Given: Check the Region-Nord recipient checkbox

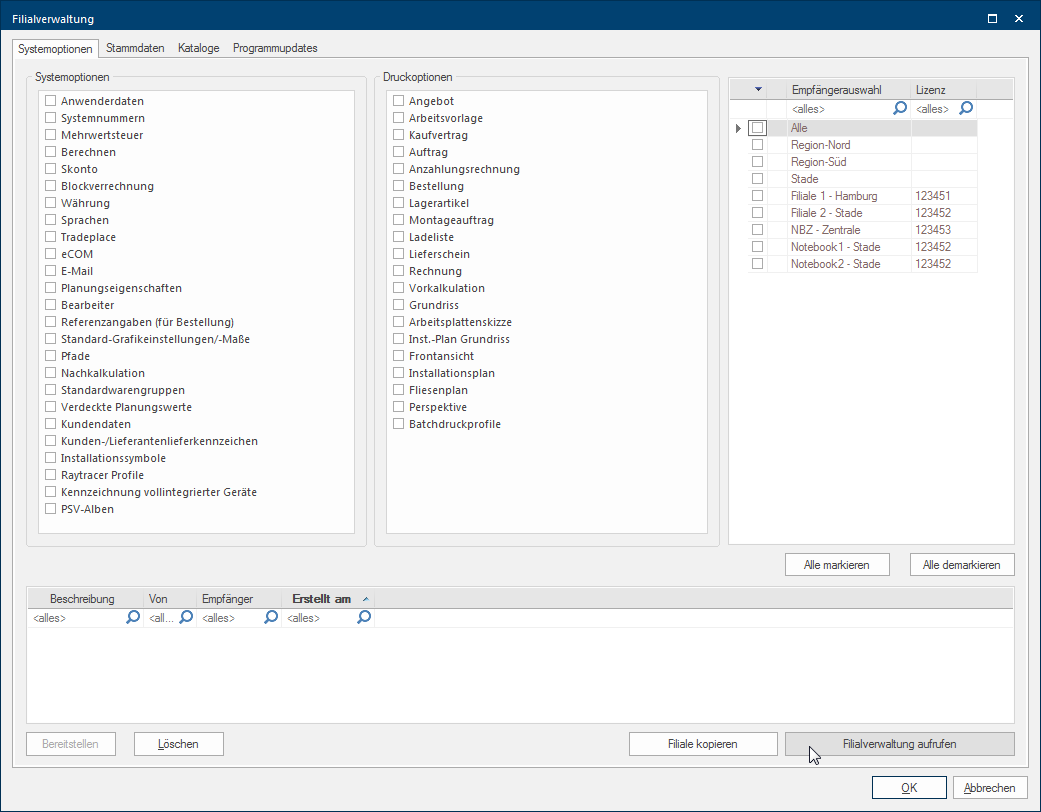Looking at the screenshot, I should click(x=757, y=145).
